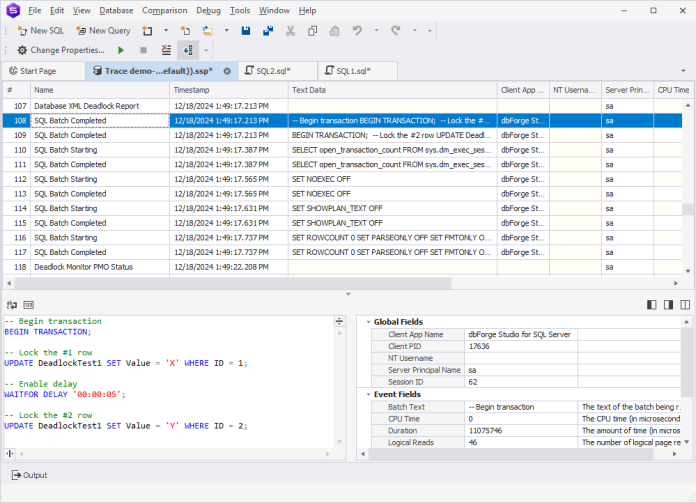This screenshot has width=696, height=503.
Task: Click the Save icon in the toolbar
Action: pyautogui.click(x=246, y=30)
